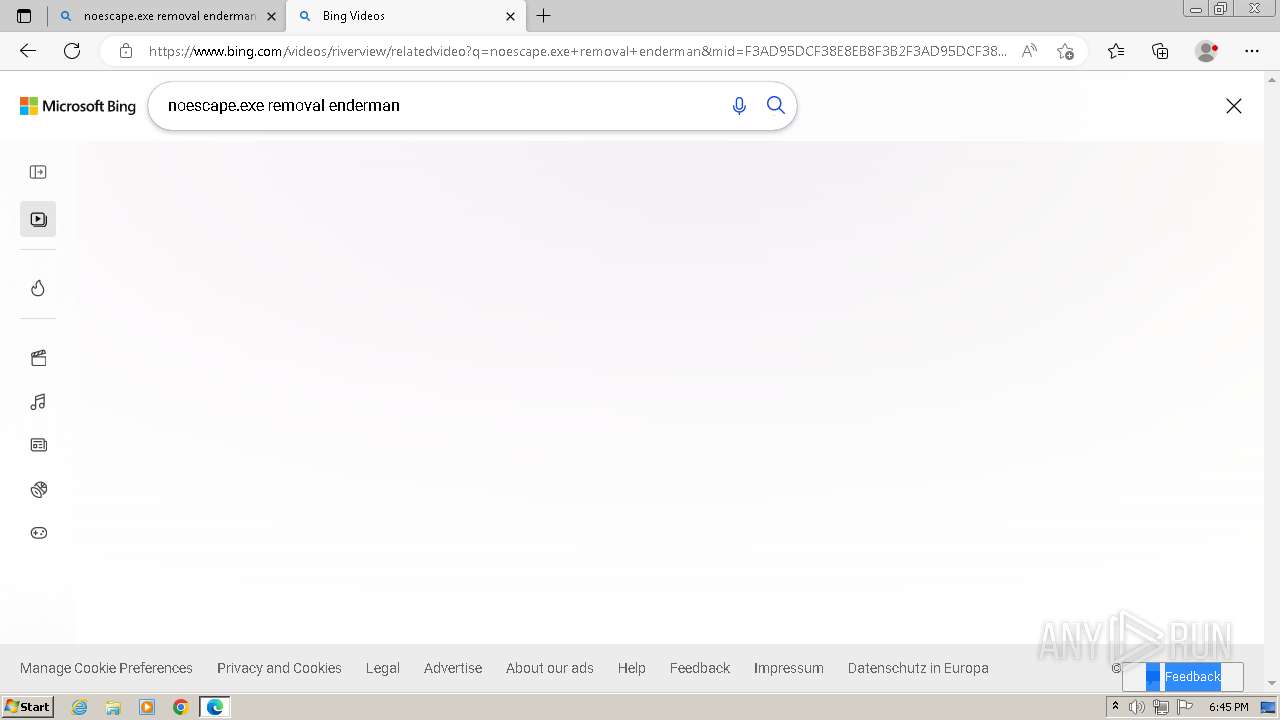
Task: Go back to the previous page
Action: pyautogui.click(x=28, y=51)
